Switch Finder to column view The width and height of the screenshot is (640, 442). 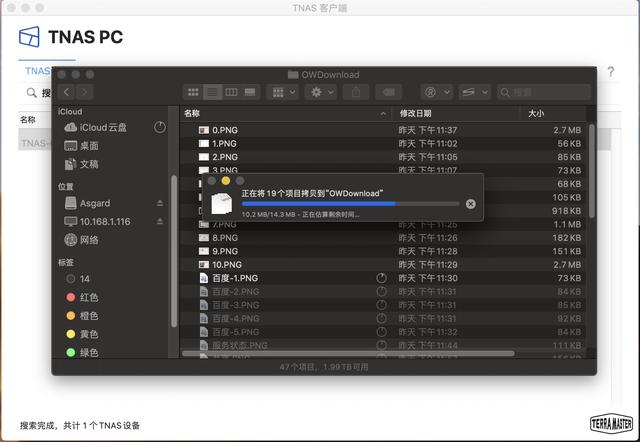click(x=231, y=92)
